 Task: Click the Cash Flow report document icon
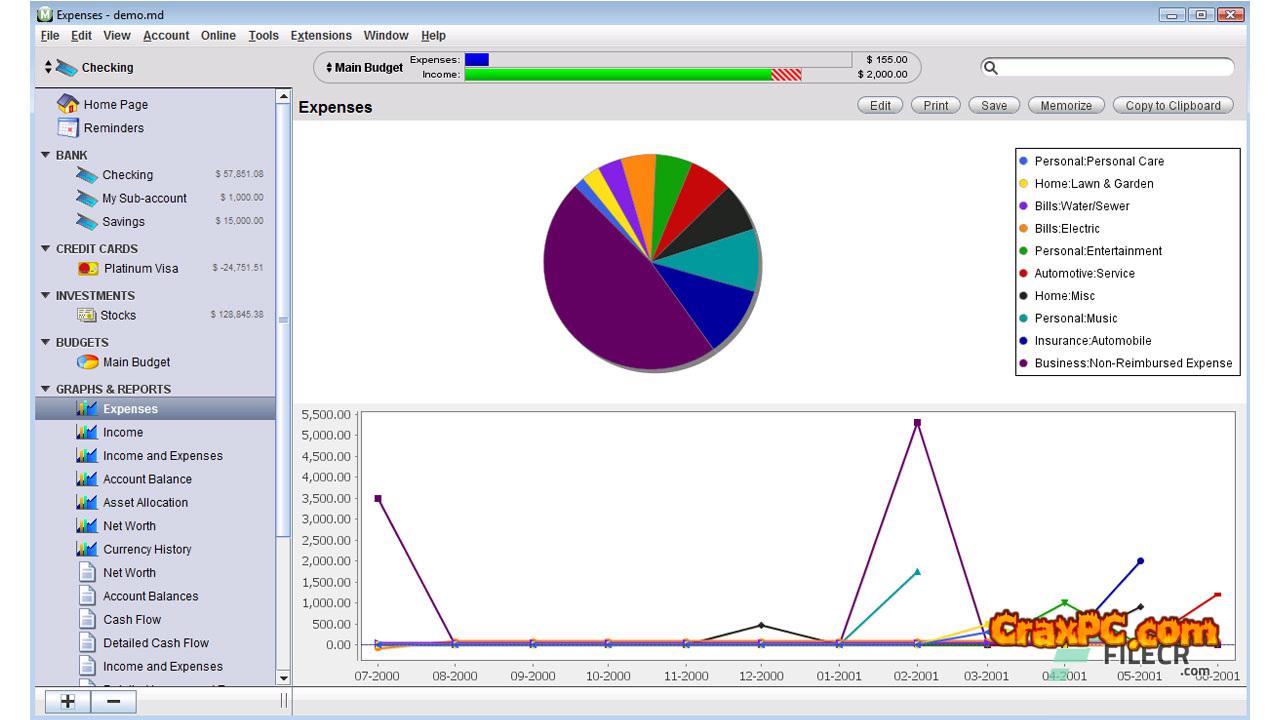87,619
